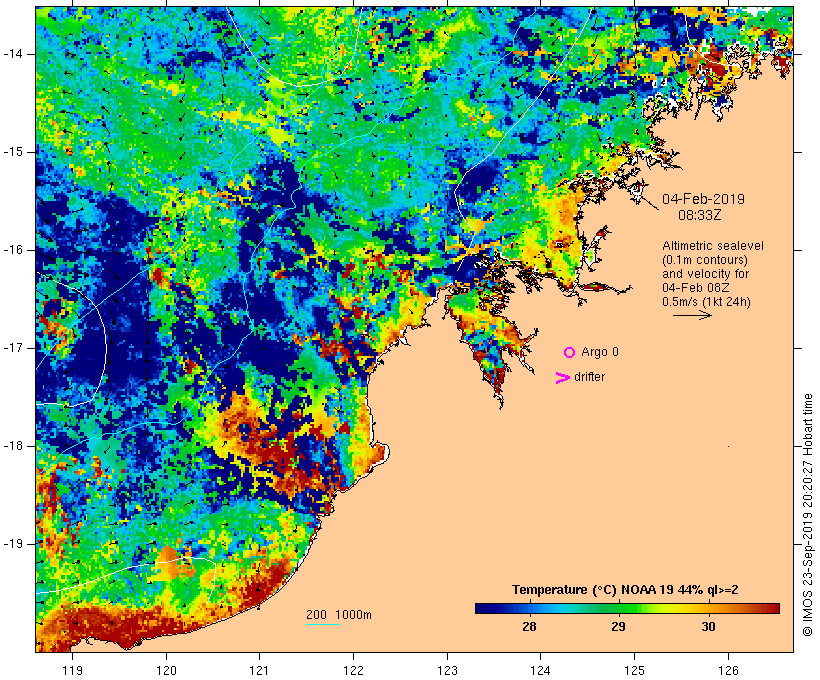Select the time text 08:33Z
Image resolution: width=820 pixels, height=680 pixels.
click(x=700, y=216)
